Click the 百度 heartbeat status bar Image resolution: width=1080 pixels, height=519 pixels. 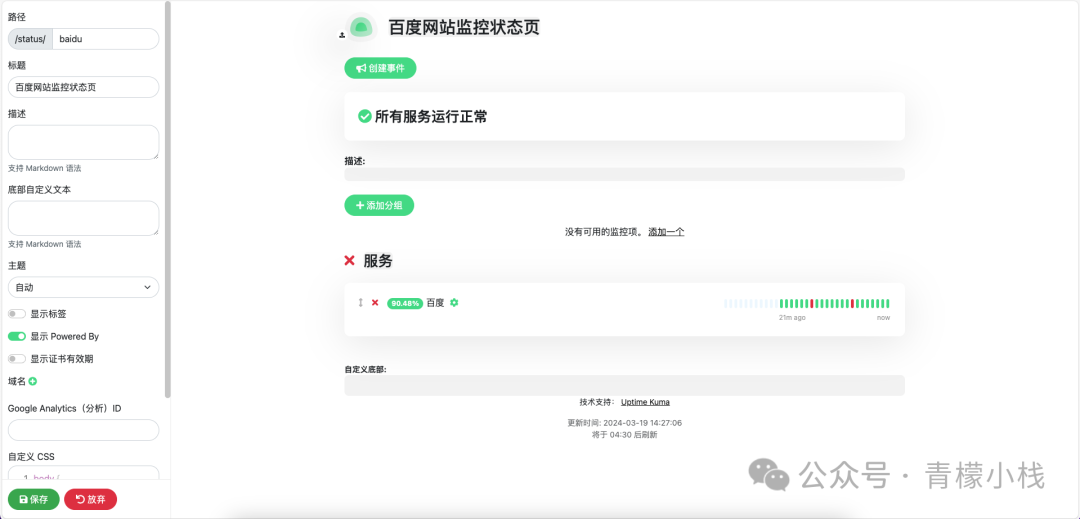tap(807, 304)
